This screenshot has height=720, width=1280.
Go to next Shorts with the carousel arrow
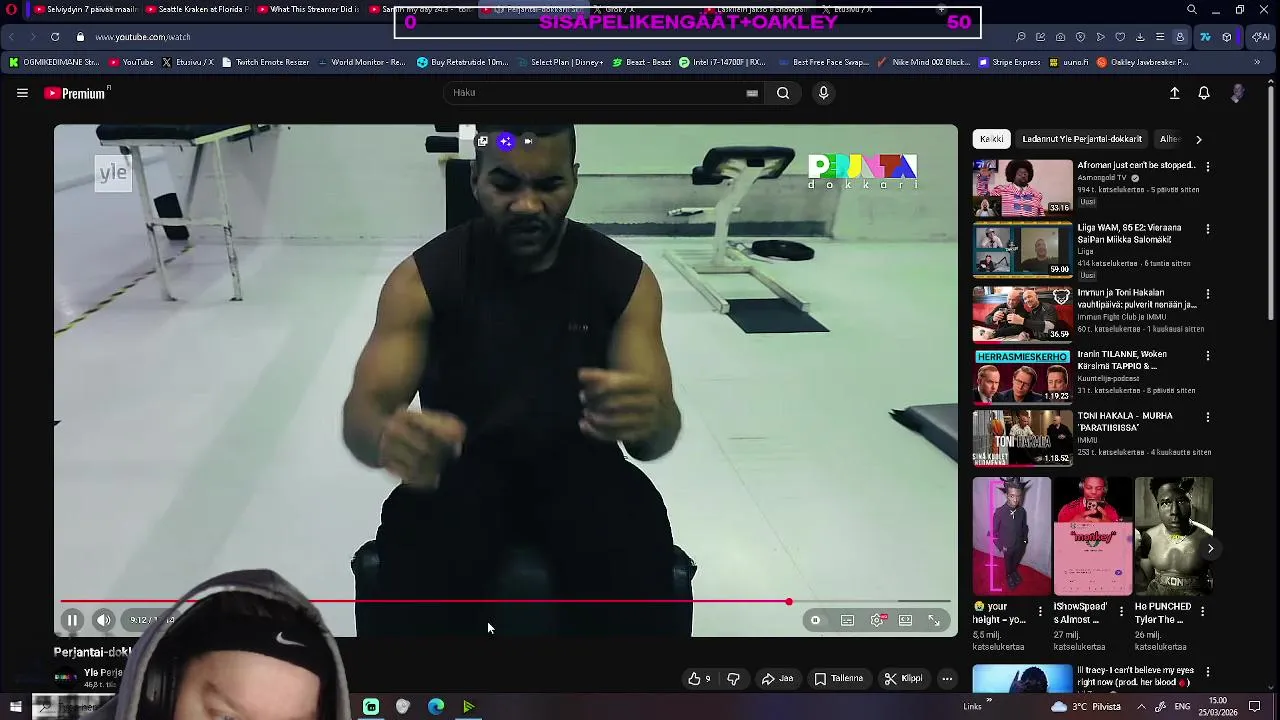click(1210, 548)
